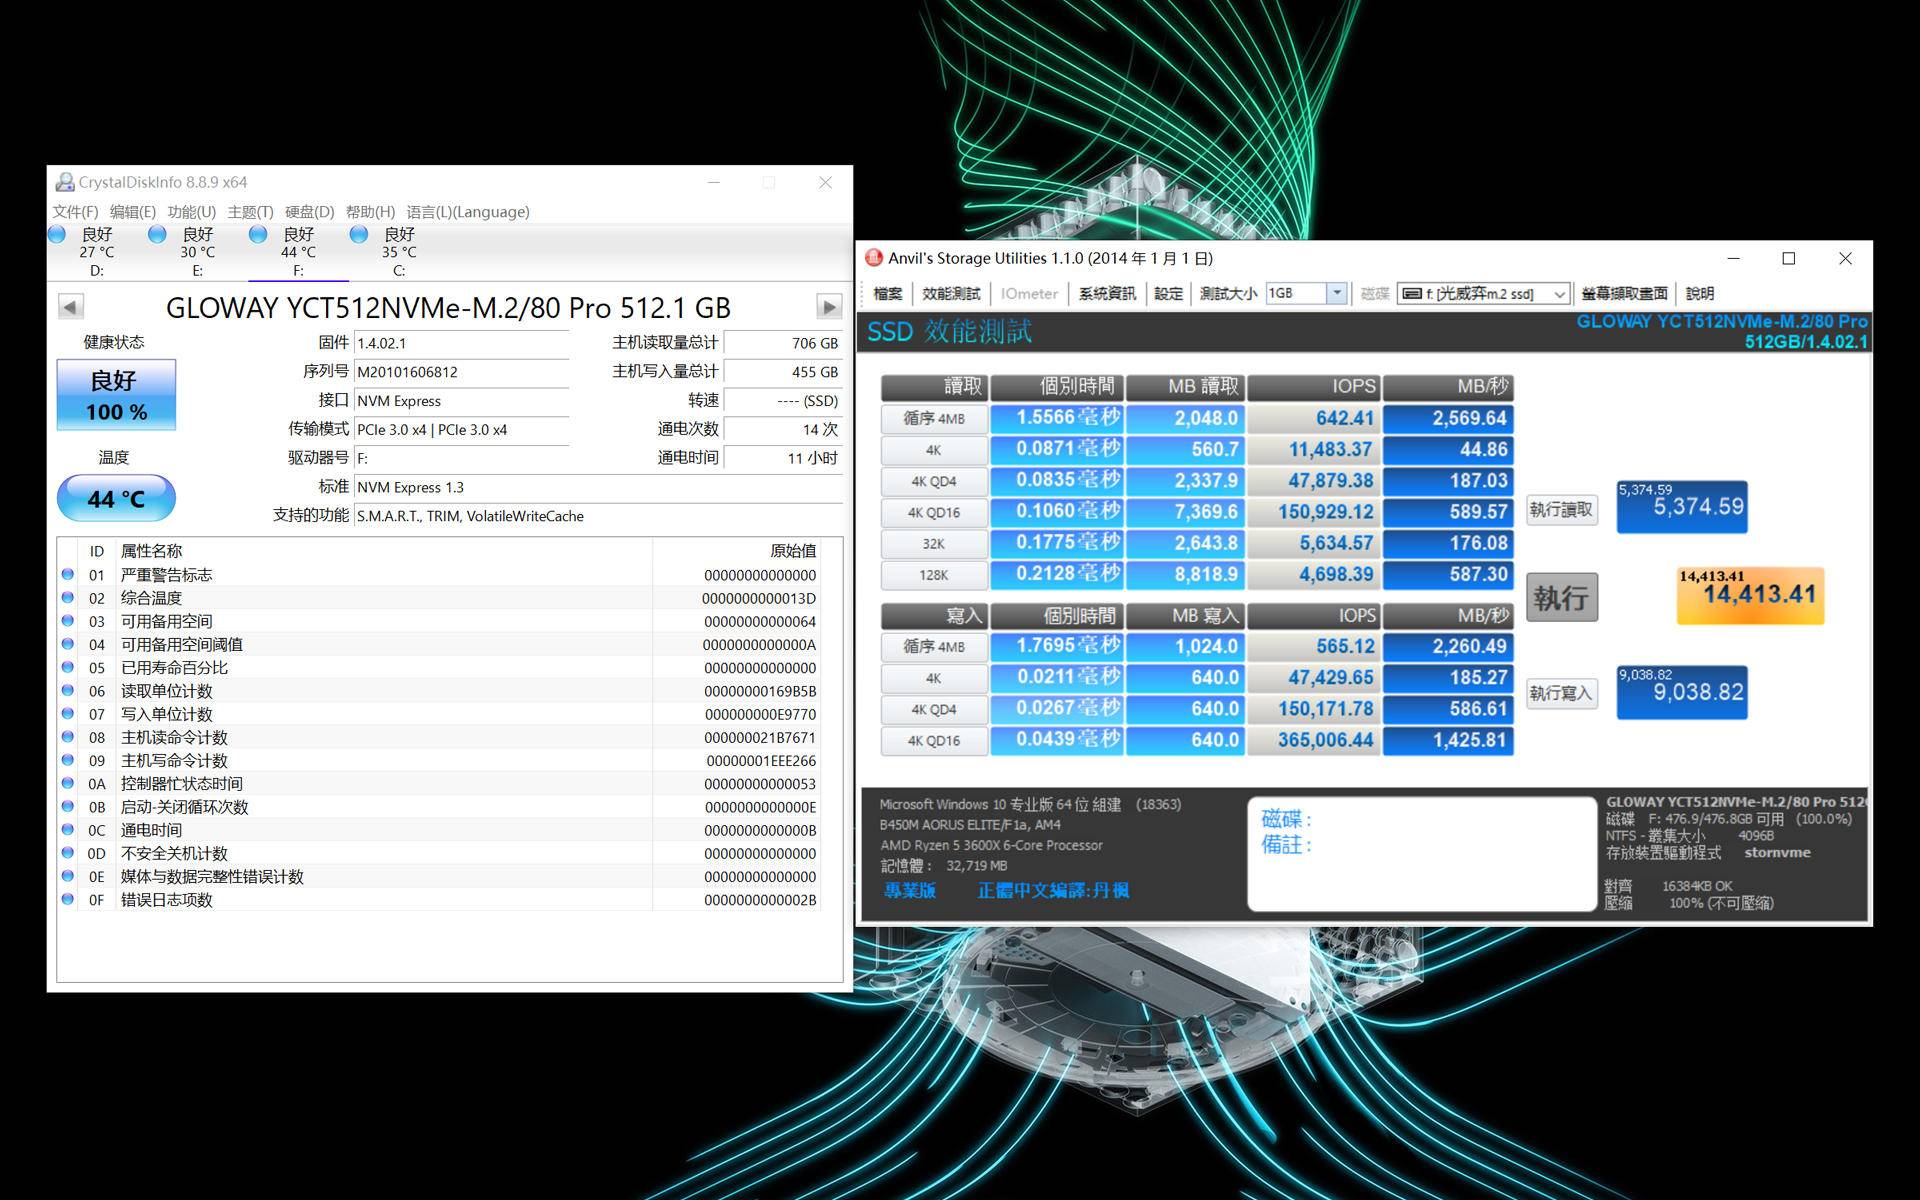The image size is (1920, 1200).
Task: Open the drive selection dropdown f: 光威弈m.2 ssd
Action: tap(1483, 293)
